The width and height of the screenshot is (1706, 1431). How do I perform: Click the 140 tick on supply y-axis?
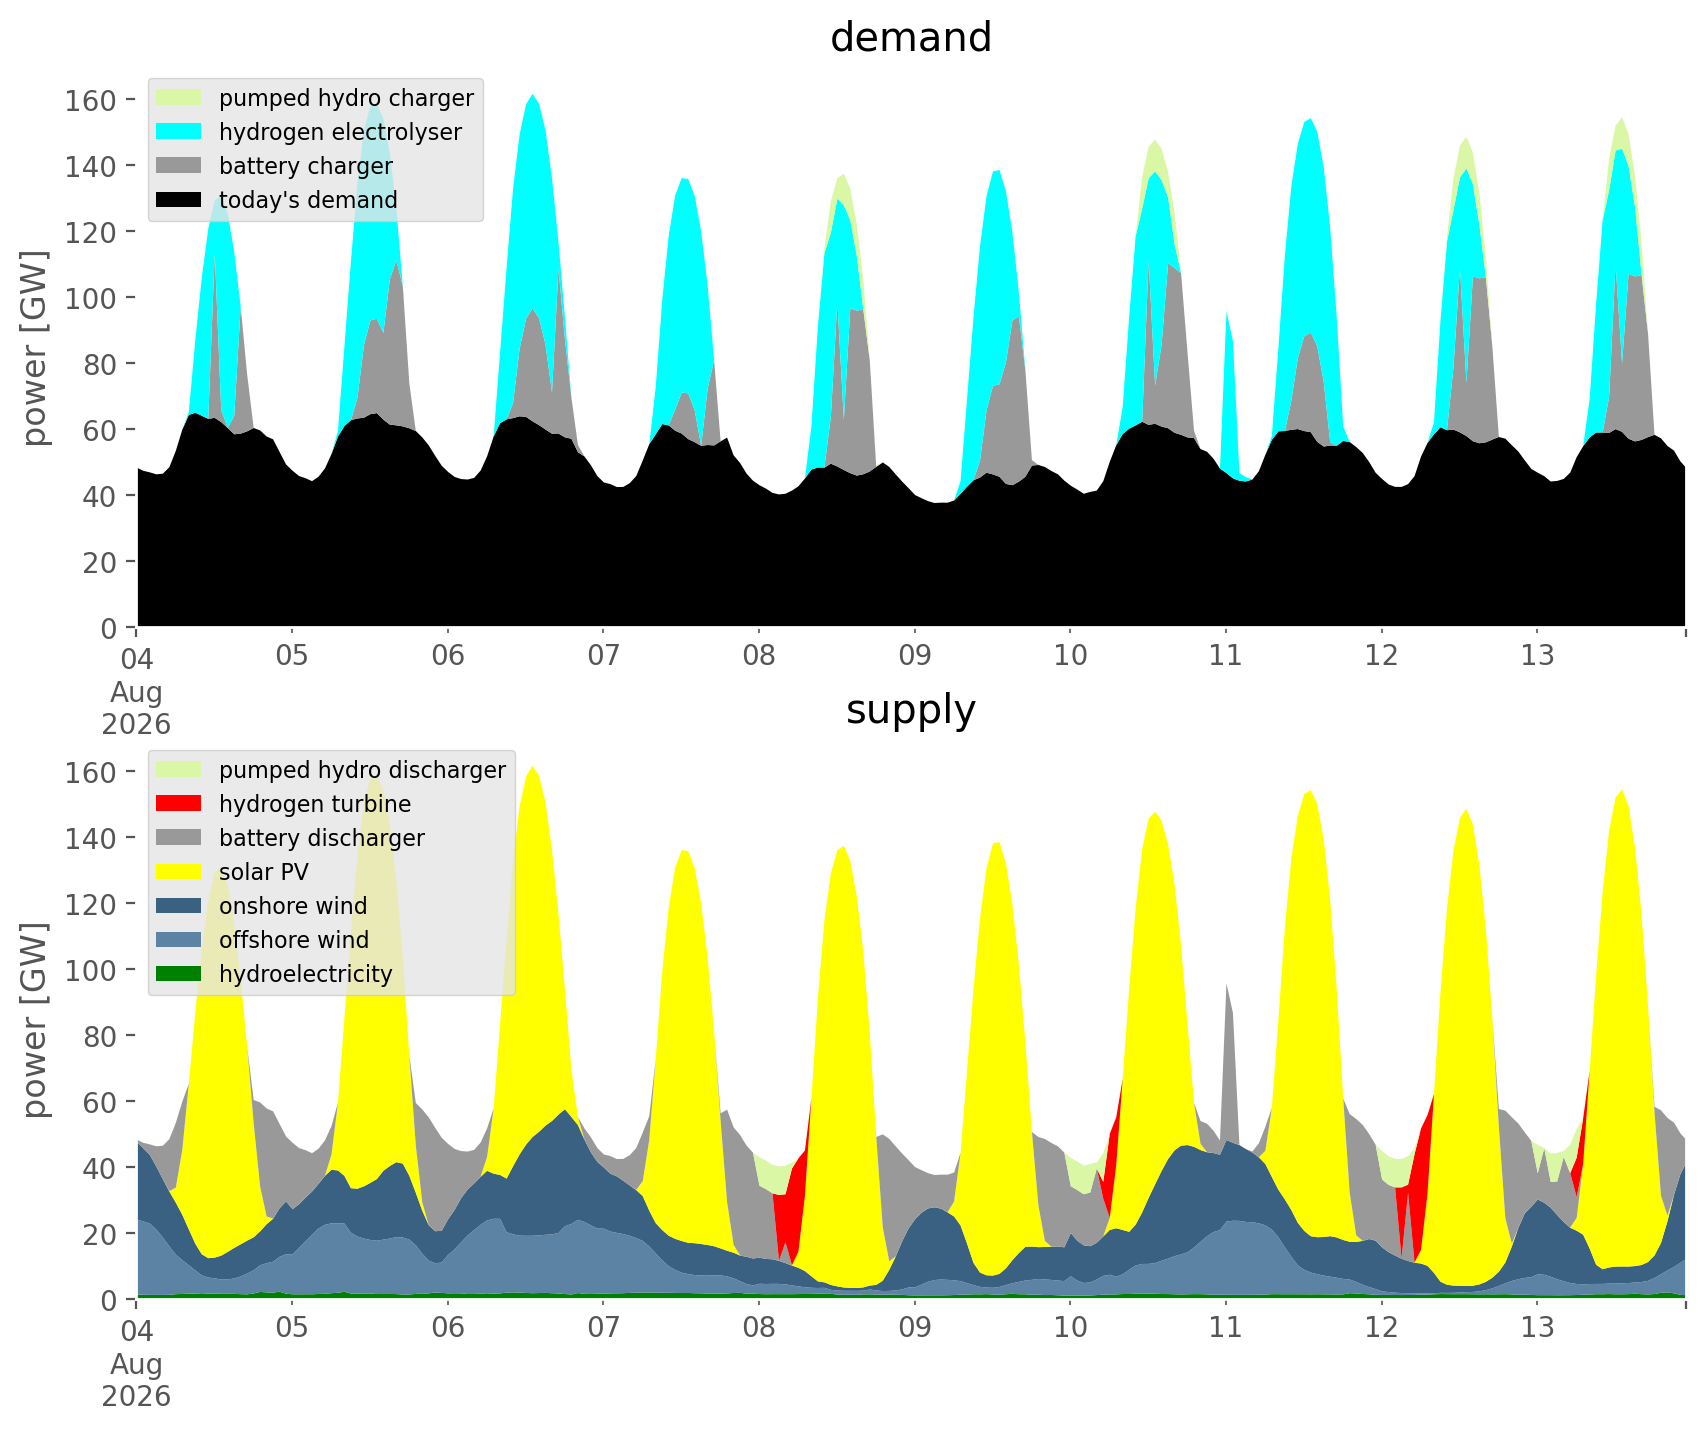(x=90, y=838)
